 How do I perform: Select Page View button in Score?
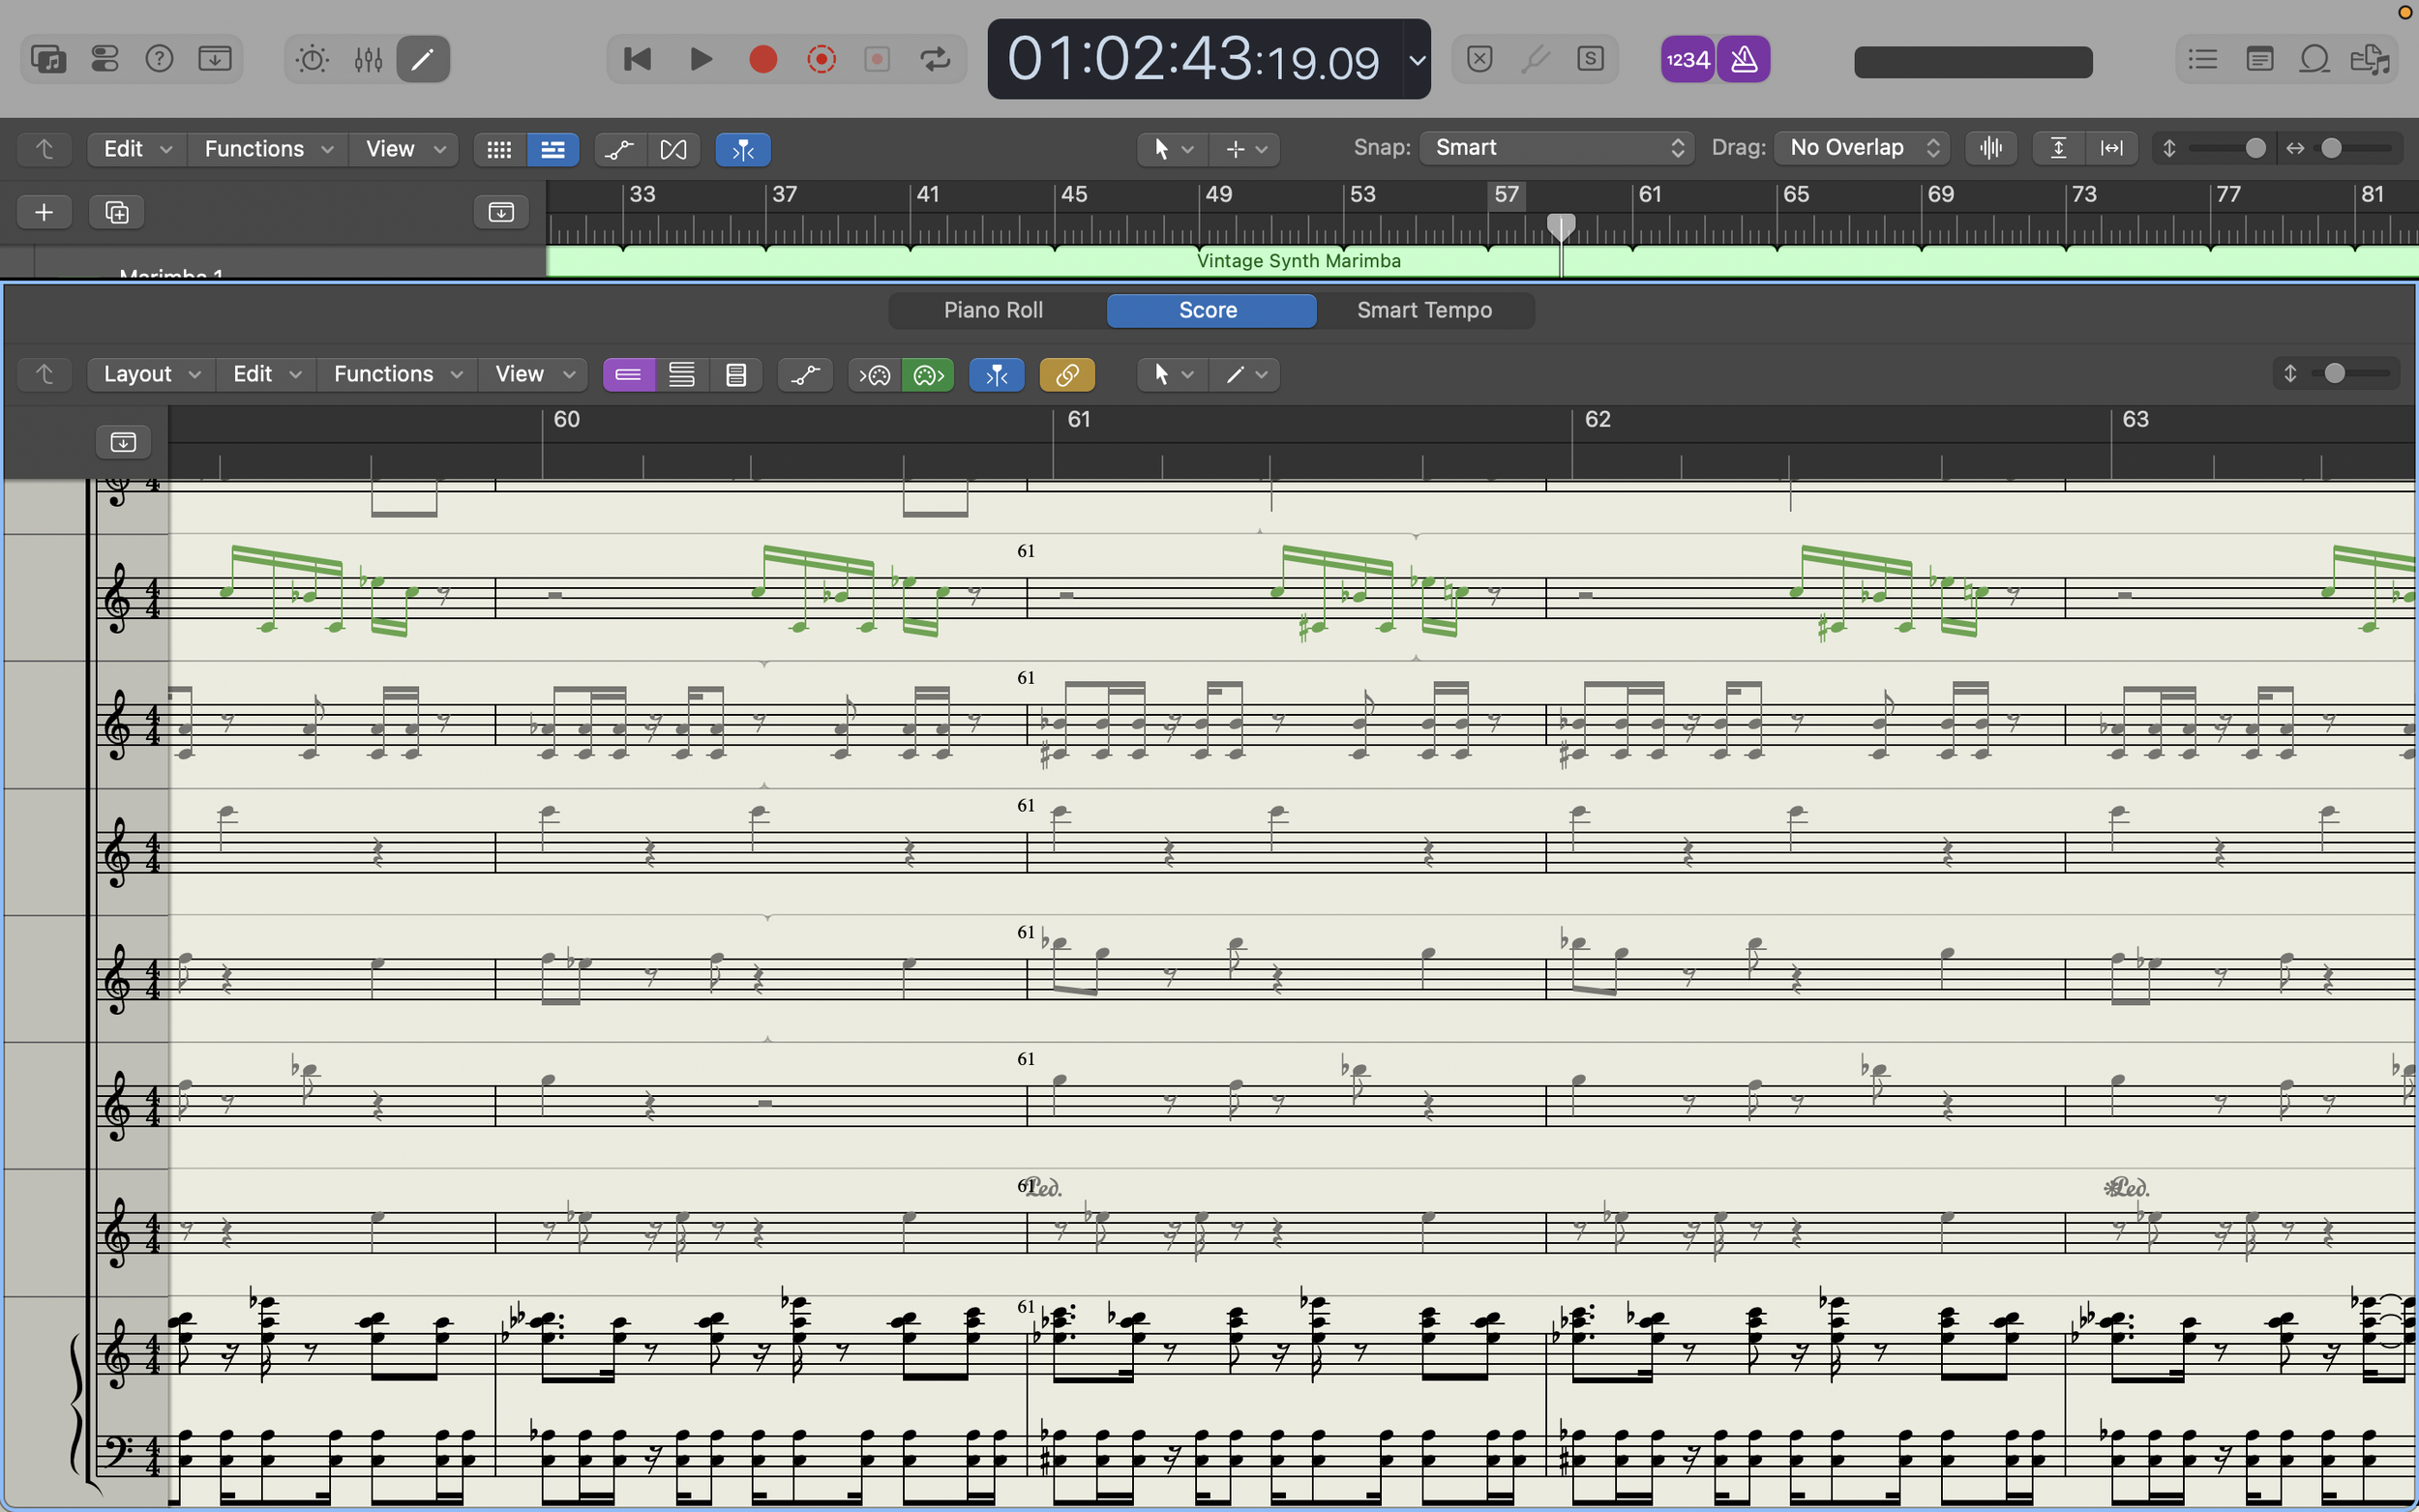pyautogui.click(x=736, y=374)
